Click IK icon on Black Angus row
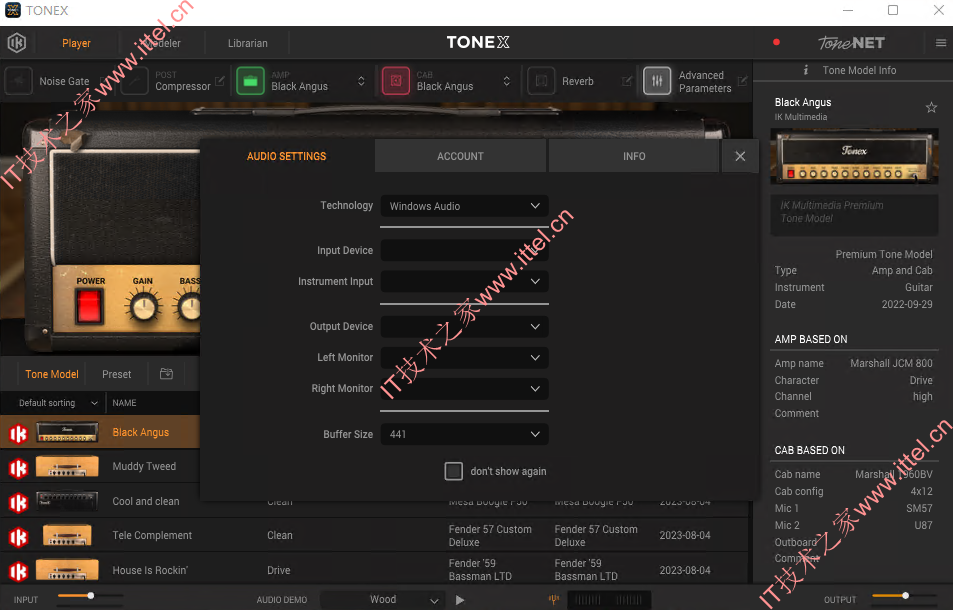 coord(18,433)
